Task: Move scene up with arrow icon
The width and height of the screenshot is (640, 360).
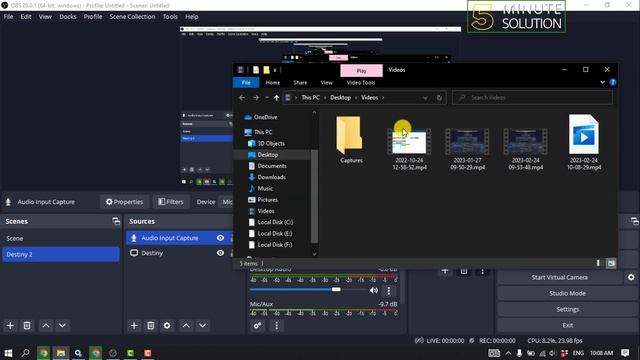Action: (x=46, y=325)
